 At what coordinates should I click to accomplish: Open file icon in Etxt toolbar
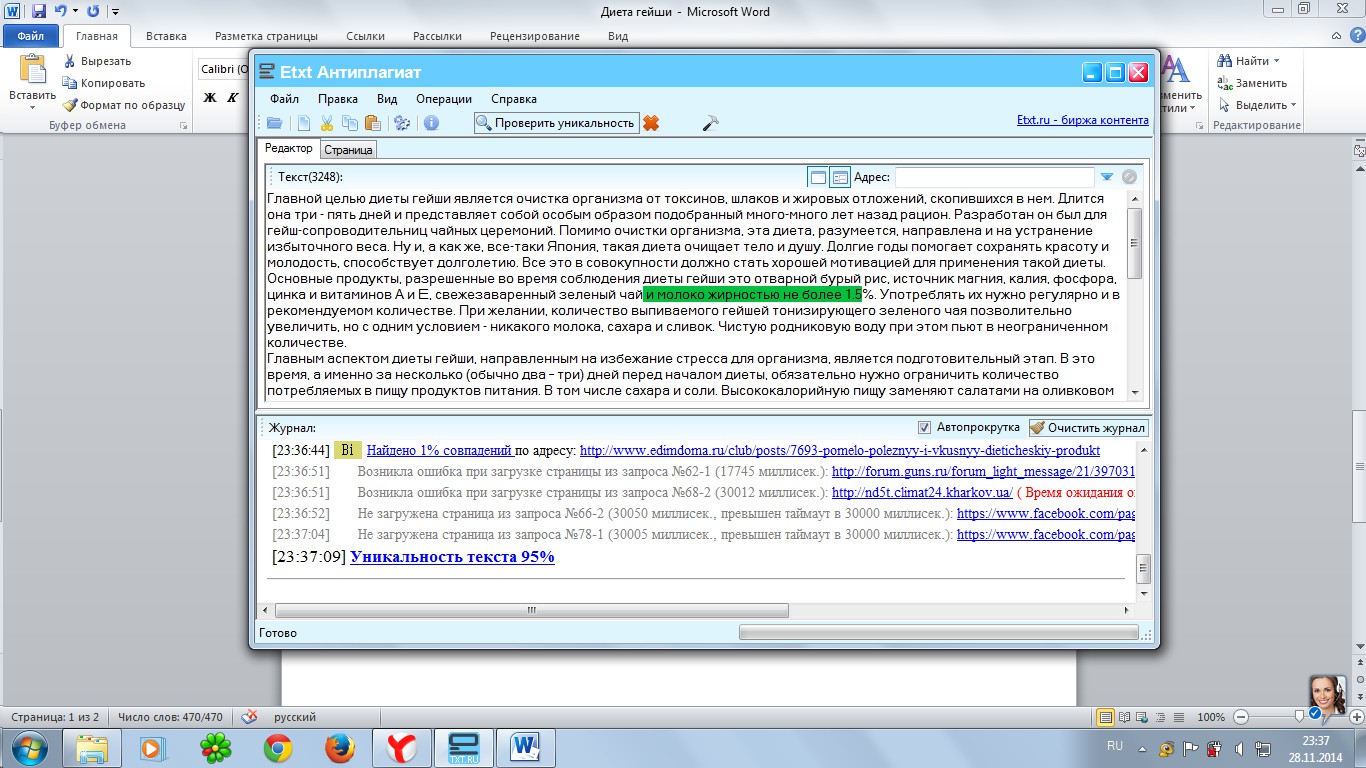click(274, 123)
